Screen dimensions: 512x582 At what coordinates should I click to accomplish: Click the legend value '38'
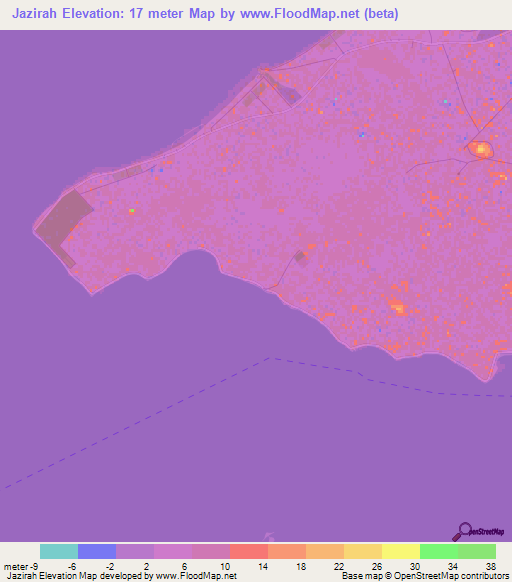click(491, 567)
